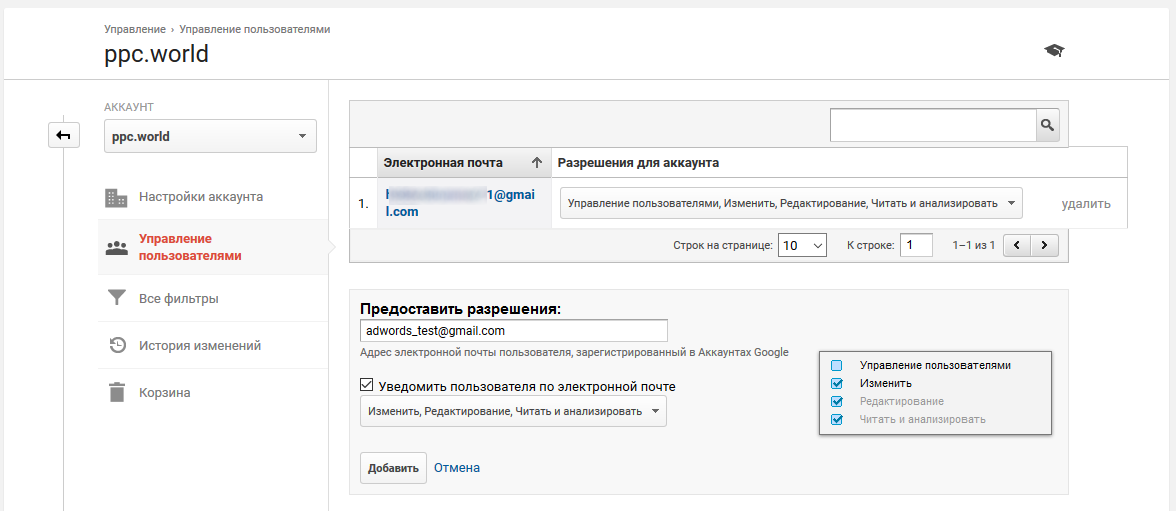The width and height of the screenshot is (1176, 511).
Task: Click the search magnifier button
Action: coord(1048,125)
